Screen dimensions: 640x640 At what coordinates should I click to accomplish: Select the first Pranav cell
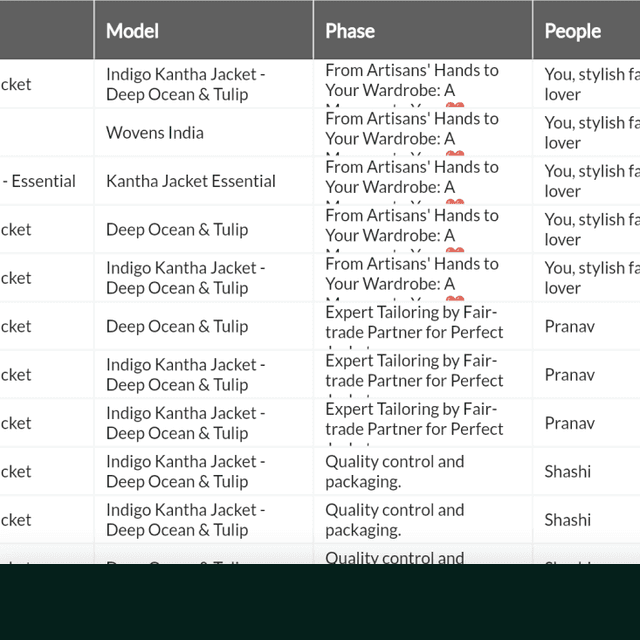570,326
